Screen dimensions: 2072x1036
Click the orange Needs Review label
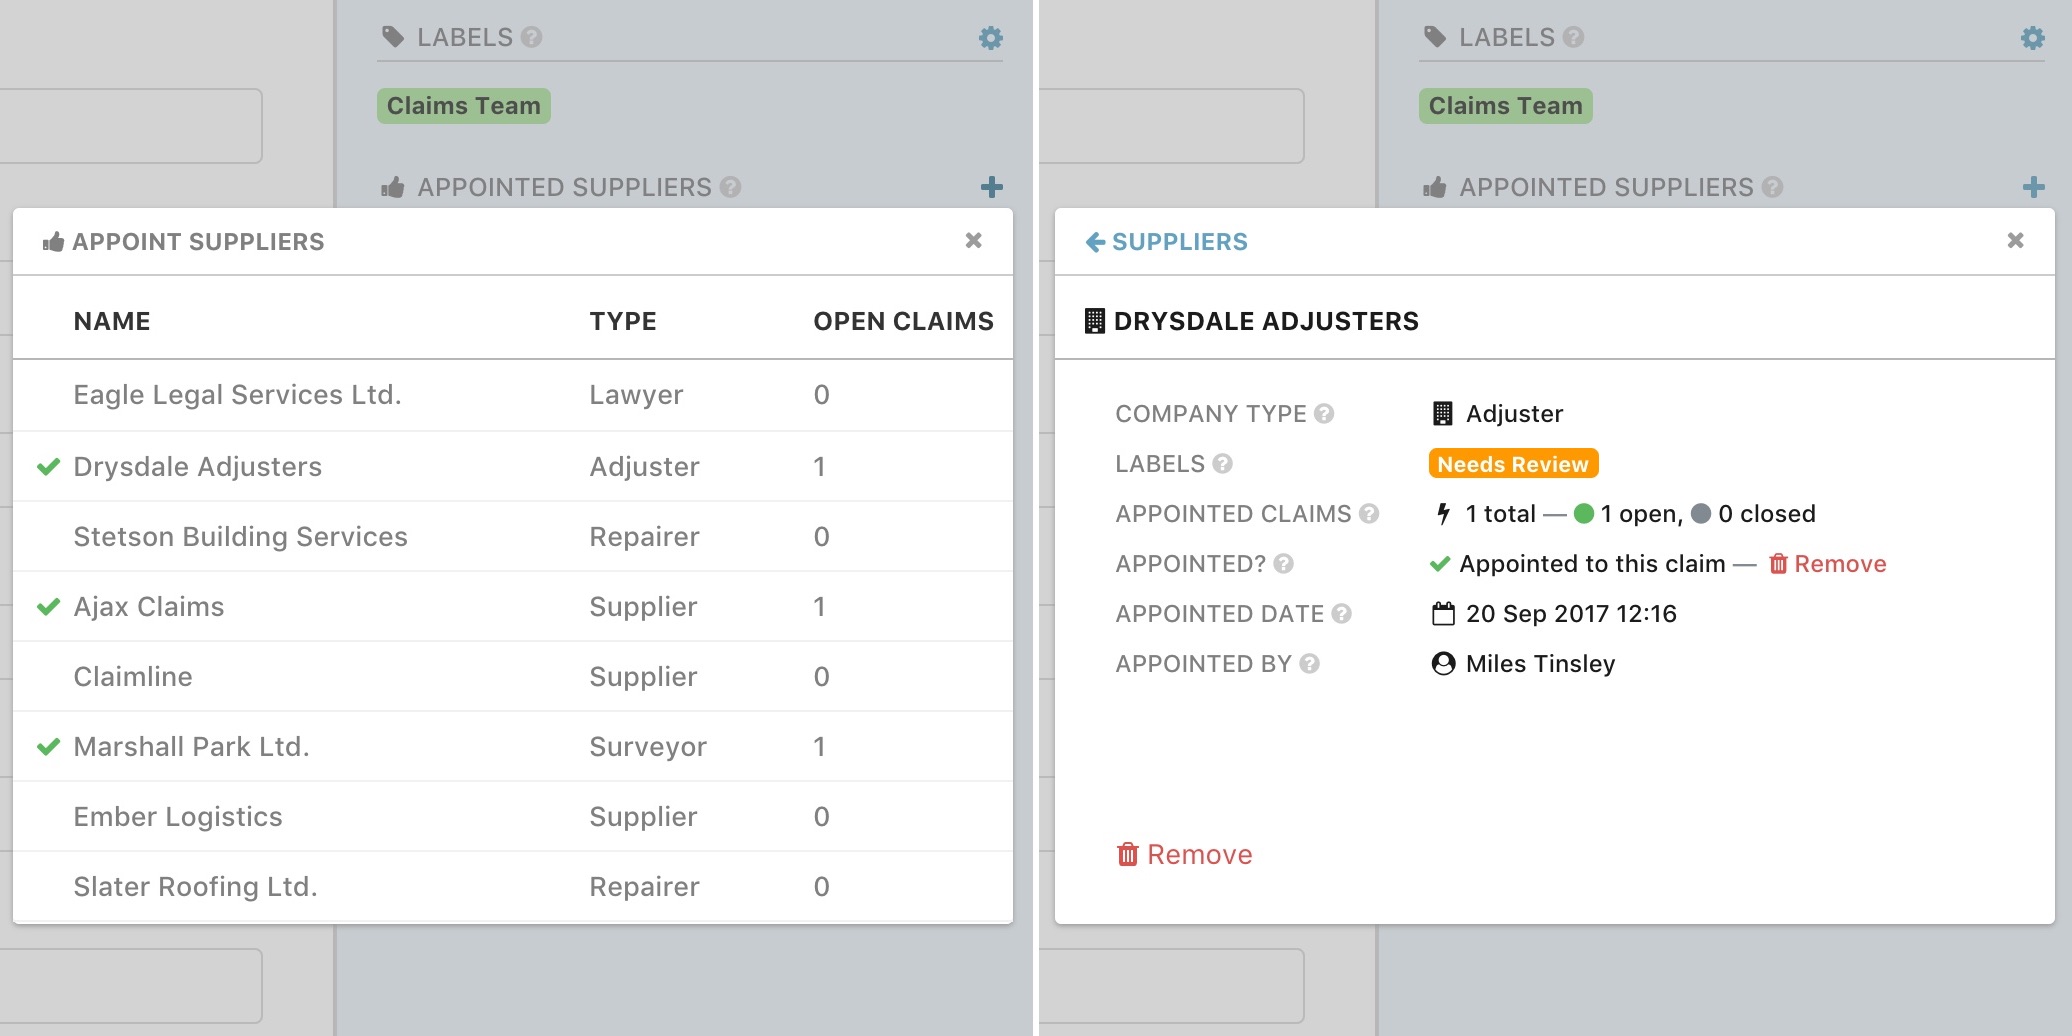tap(1512, 463)
